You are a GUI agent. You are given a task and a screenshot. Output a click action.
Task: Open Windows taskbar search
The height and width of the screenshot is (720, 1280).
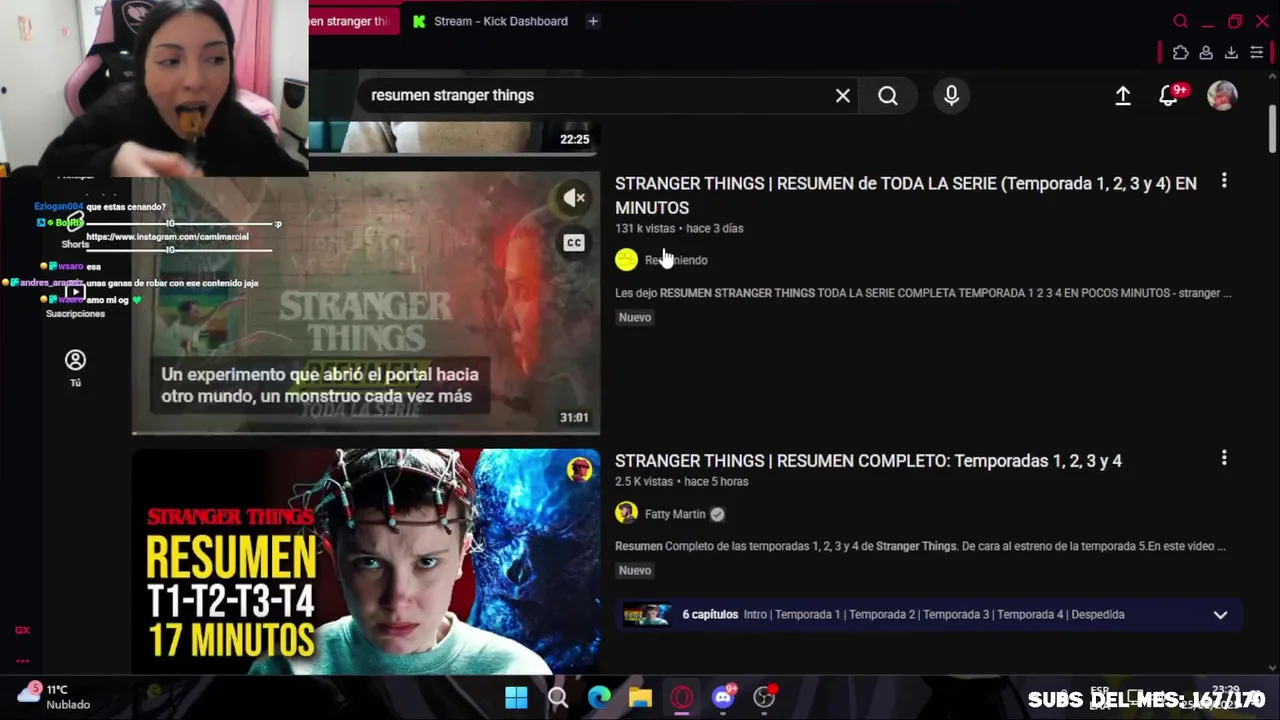pos(558,697)
